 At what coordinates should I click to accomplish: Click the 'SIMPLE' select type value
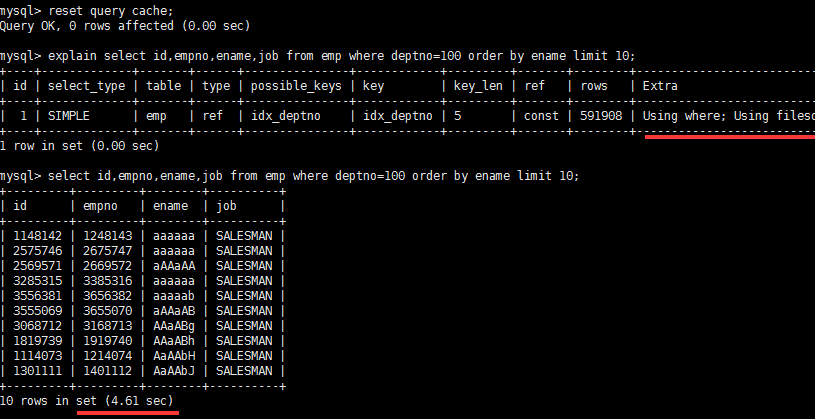pos(69,116)
